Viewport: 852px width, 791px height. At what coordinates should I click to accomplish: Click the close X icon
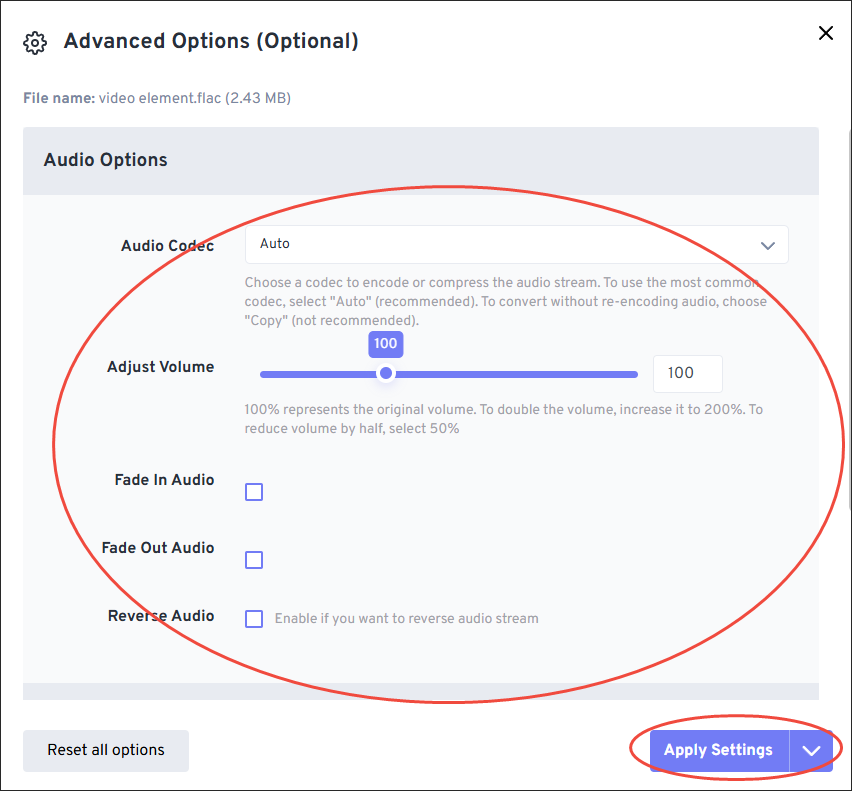tap(825, 33)
